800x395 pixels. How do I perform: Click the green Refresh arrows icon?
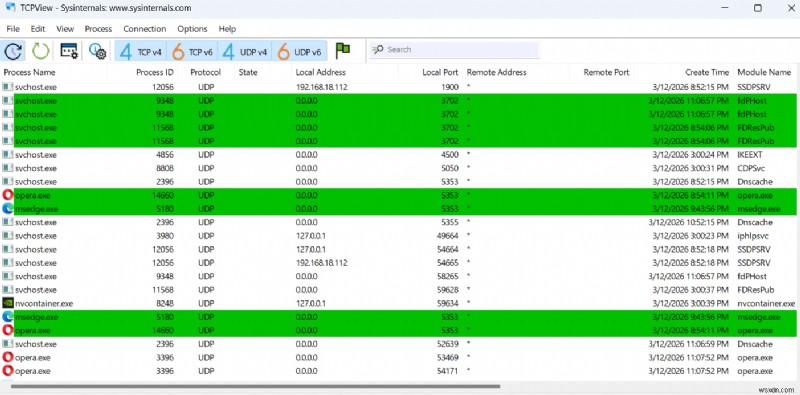[x=40, y=51]
